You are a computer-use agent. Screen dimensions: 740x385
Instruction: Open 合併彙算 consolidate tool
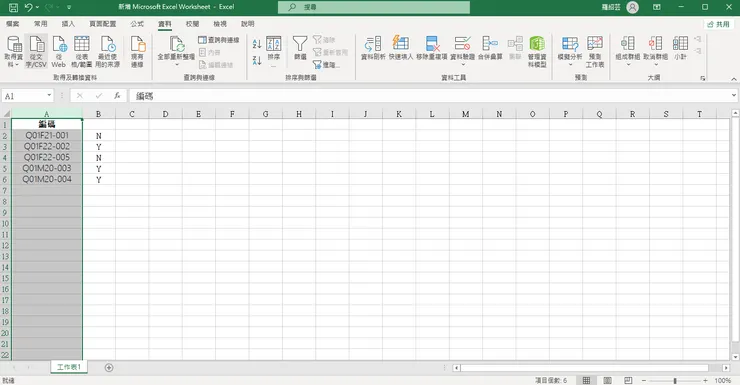(x=490, y=48)
